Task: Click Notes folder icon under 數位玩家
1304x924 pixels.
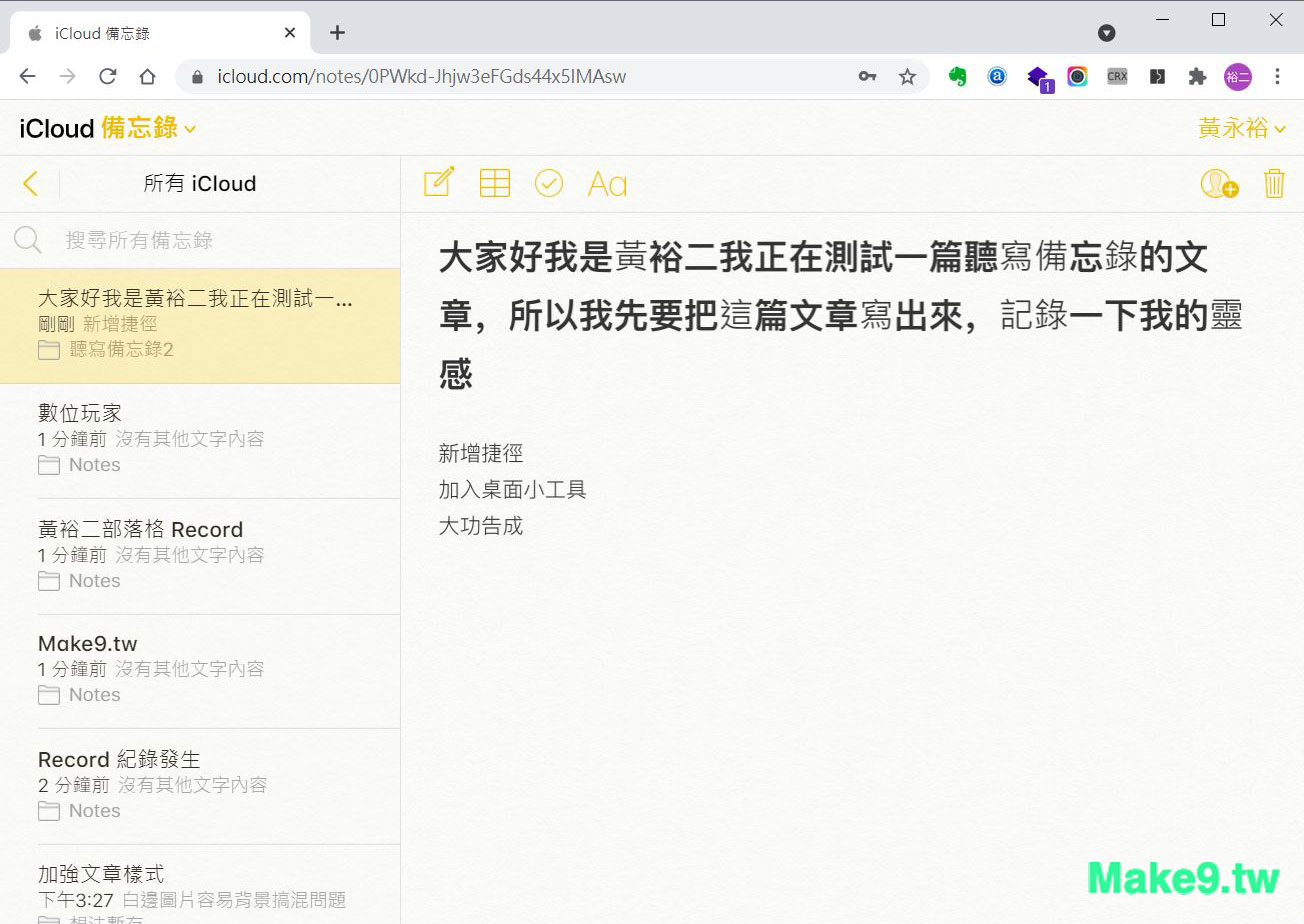Action: click(49, 465)
